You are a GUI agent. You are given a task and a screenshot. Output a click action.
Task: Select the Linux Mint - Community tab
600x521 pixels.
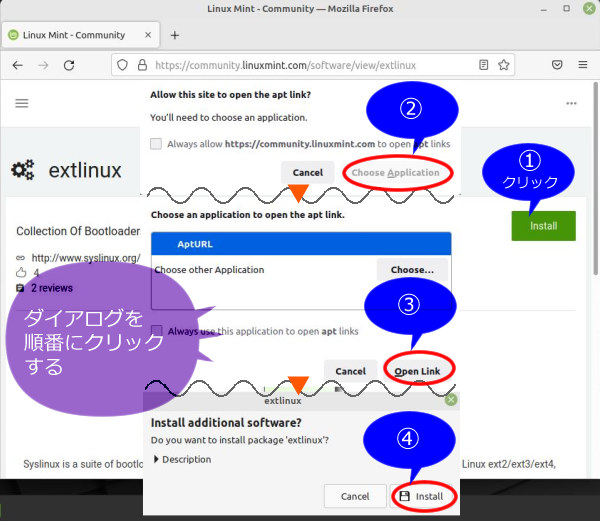click(80, 35)
